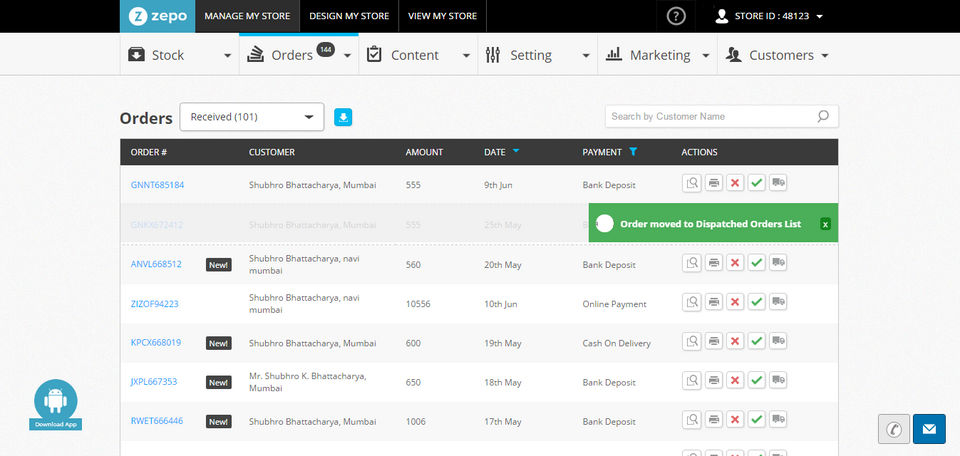The width and height of the screenshot is (960, 456).
Task: Cancel order ZIZOF94223
Action: click(x=735, y=302)
